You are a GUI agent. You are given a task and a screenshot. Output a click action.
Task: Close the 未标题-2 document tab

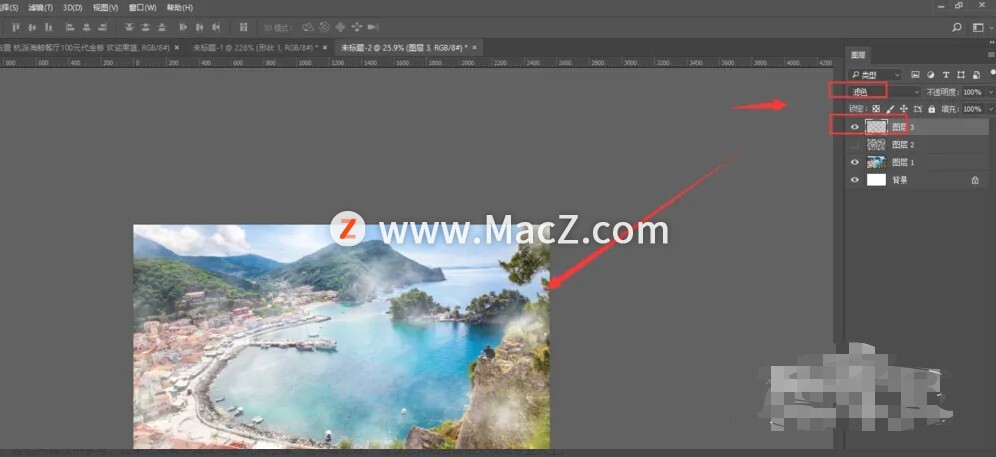[475, 47]
